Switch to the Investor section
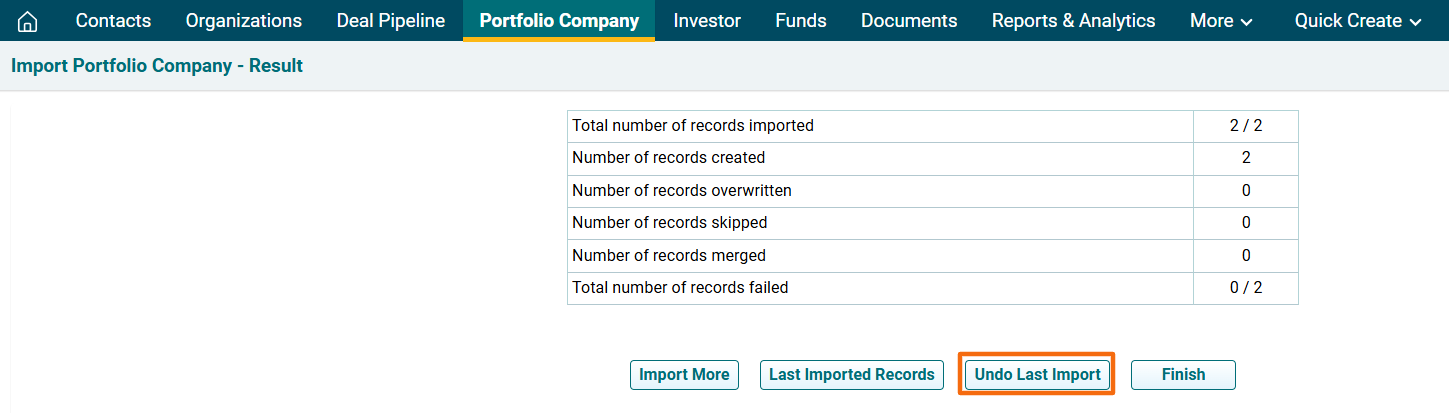This screenshot has height=413, width=1449. [x=707, y=21]
